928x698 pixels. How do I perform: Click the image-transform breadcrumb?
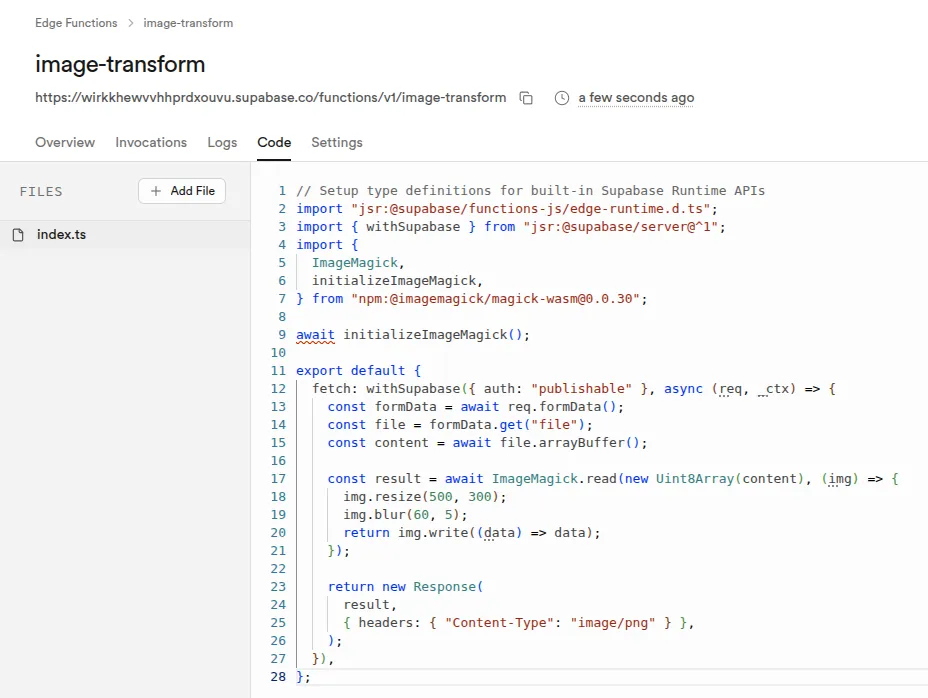coord(188,23)
